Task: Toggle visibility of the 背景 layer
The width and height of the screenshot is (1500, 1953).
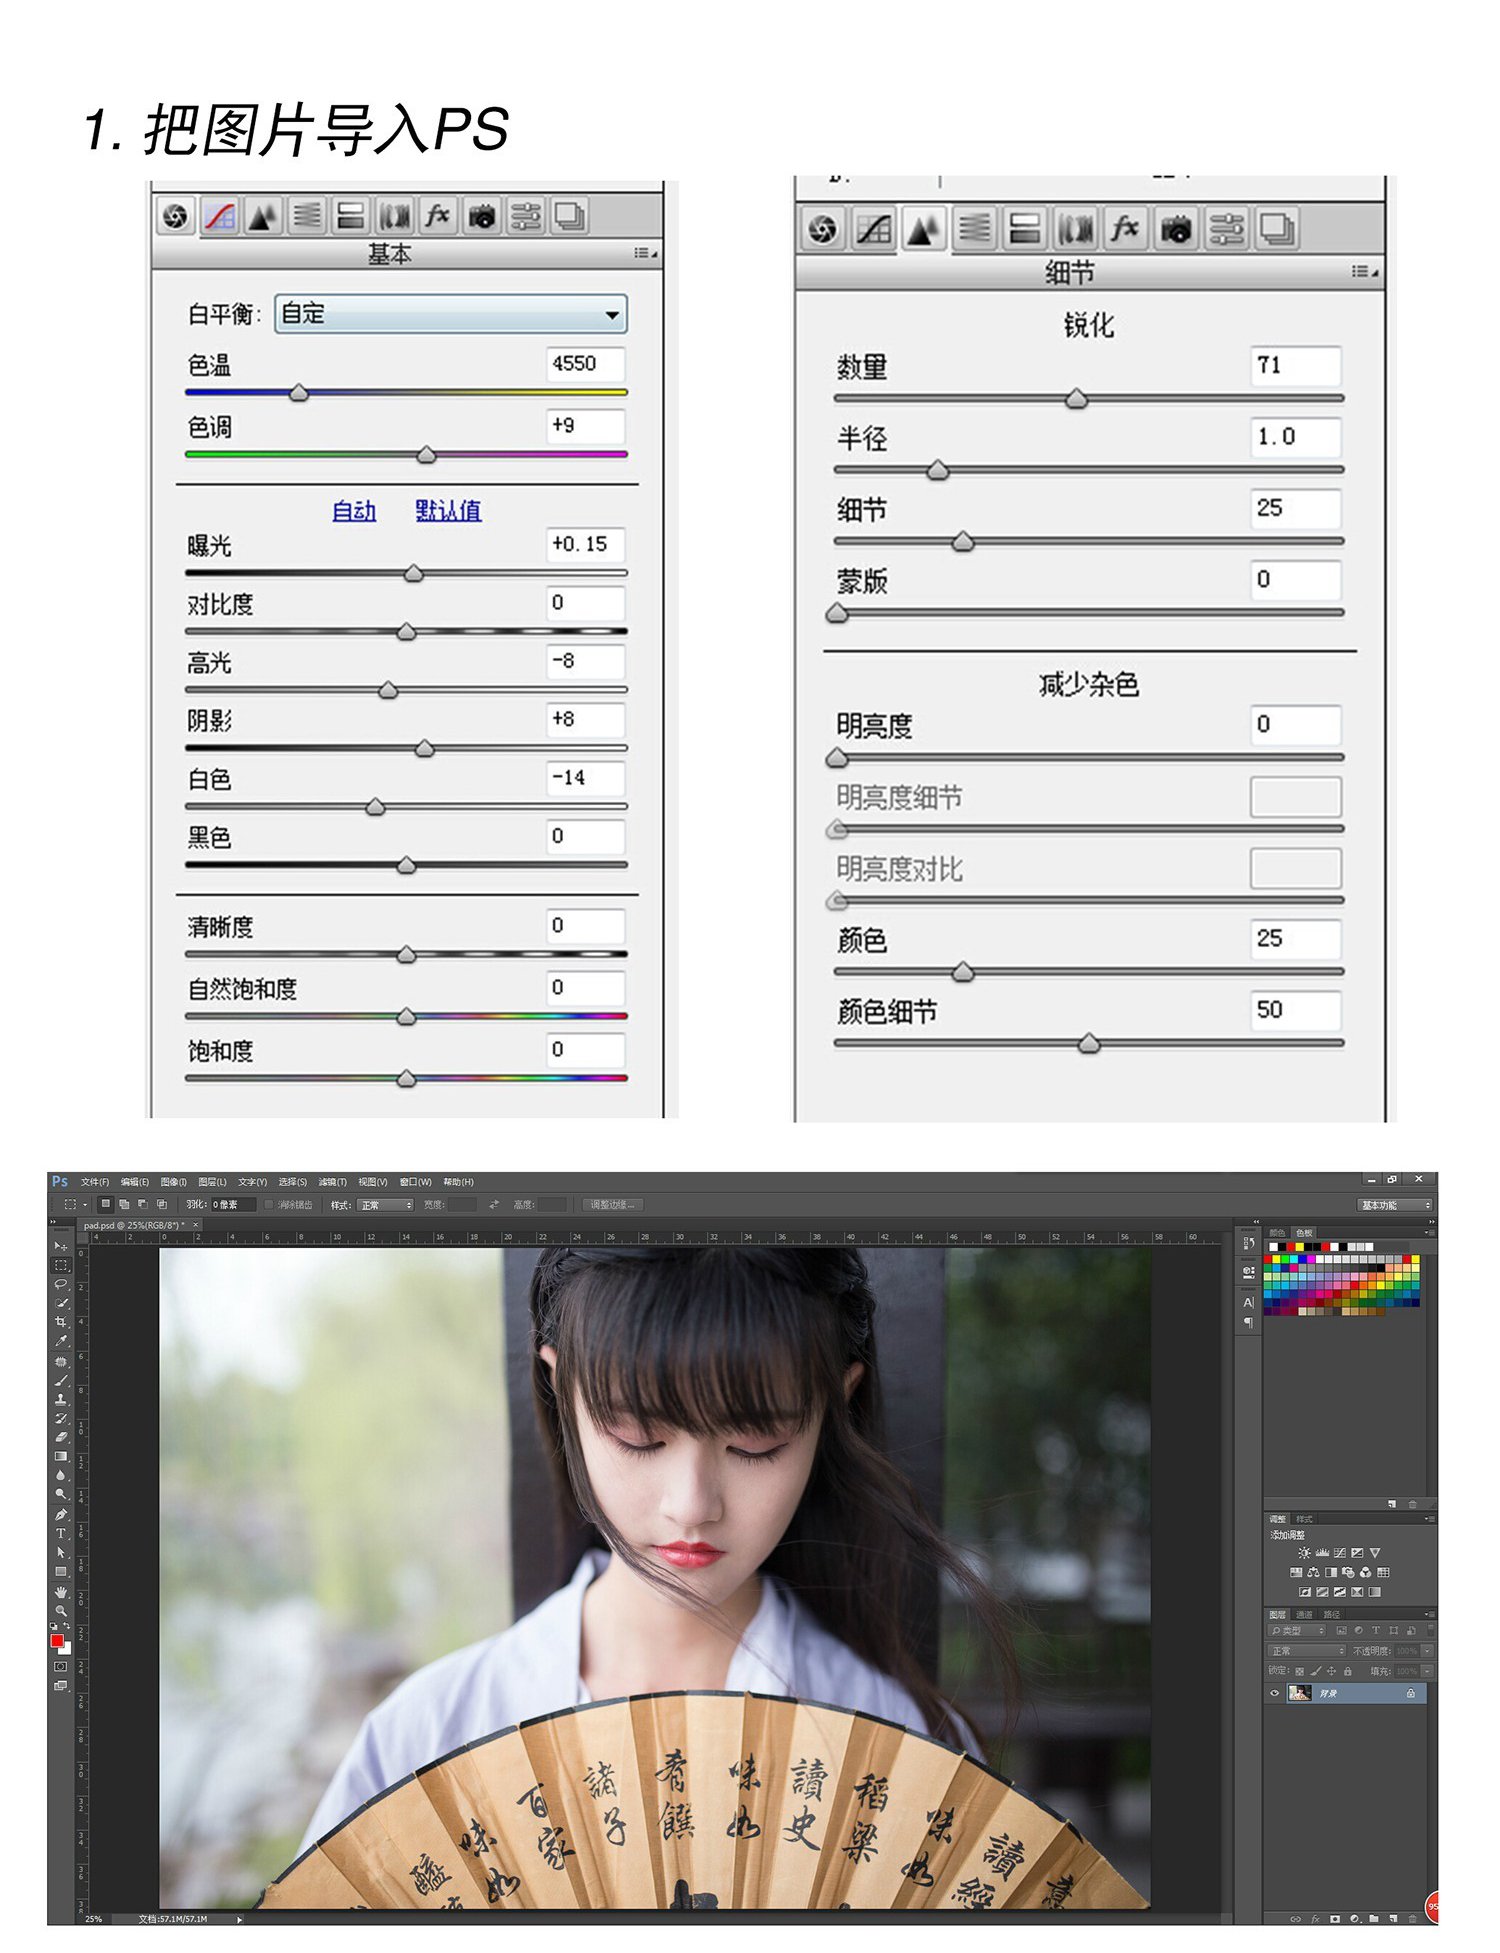Action: tap(1274, 1693)
